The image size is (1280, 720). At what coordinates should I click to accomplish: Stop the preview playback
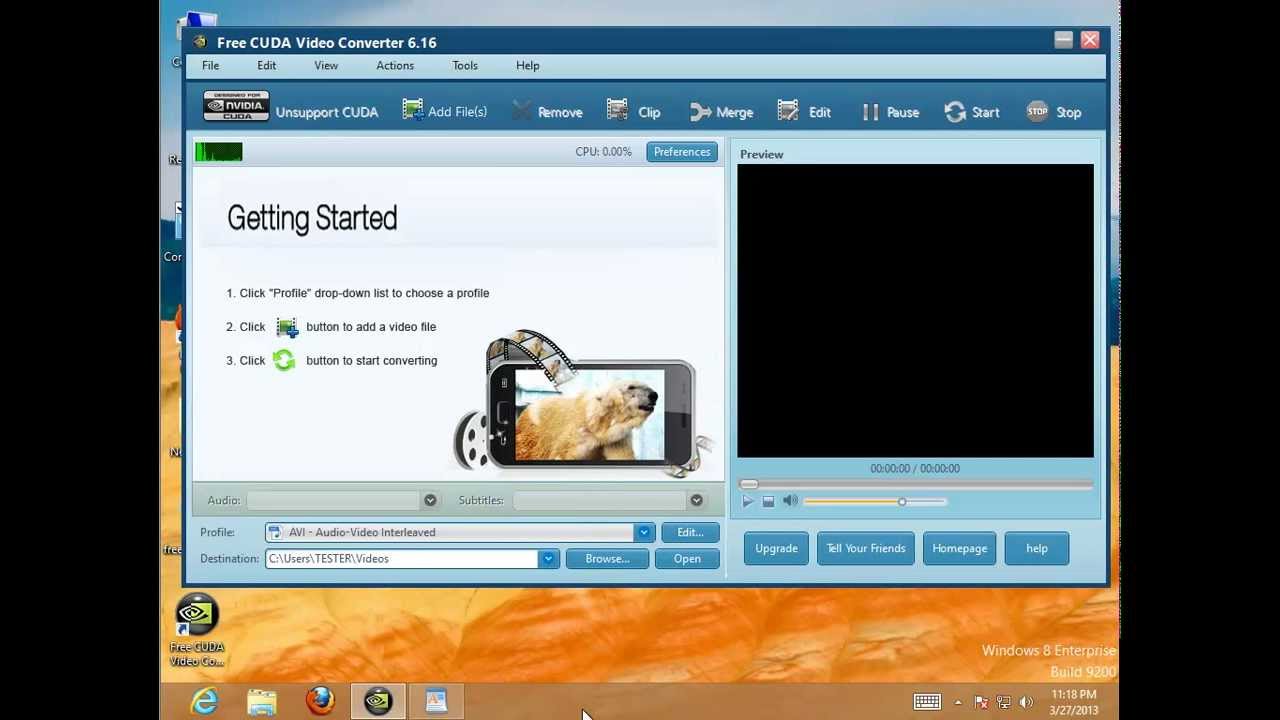pos(768,501)
